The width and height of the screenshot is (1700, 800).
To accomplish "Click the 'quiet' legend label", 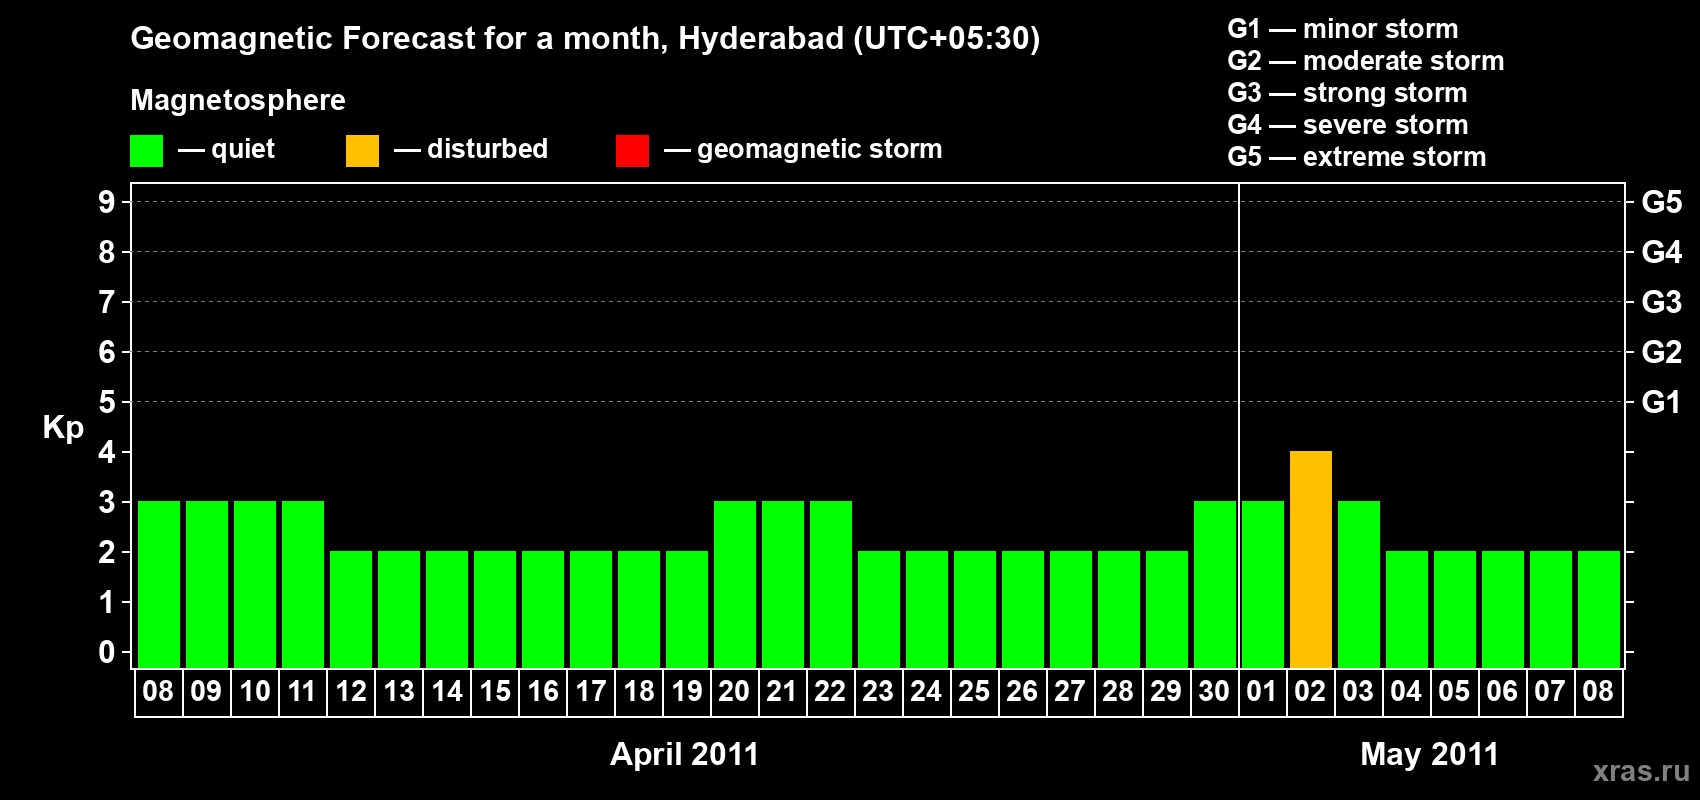I will (243, 149).
